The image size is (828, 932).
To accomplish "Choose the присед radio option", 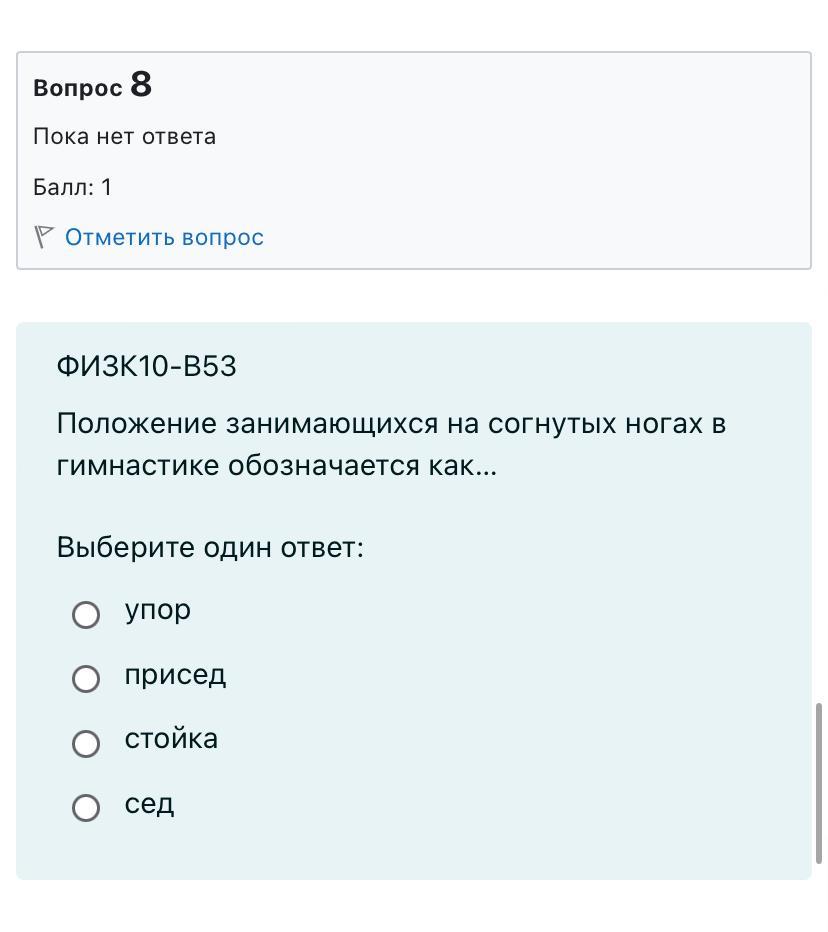I will pyautogui.click(x=86, y=679).
